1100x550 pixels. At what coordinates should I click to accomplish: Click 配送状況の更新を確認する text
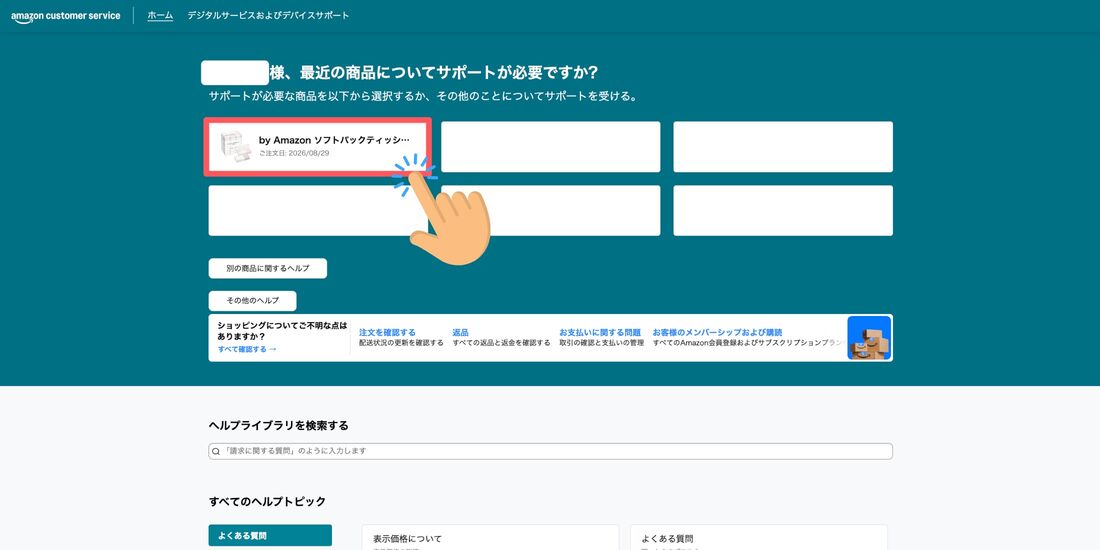(x=401, y=343)
